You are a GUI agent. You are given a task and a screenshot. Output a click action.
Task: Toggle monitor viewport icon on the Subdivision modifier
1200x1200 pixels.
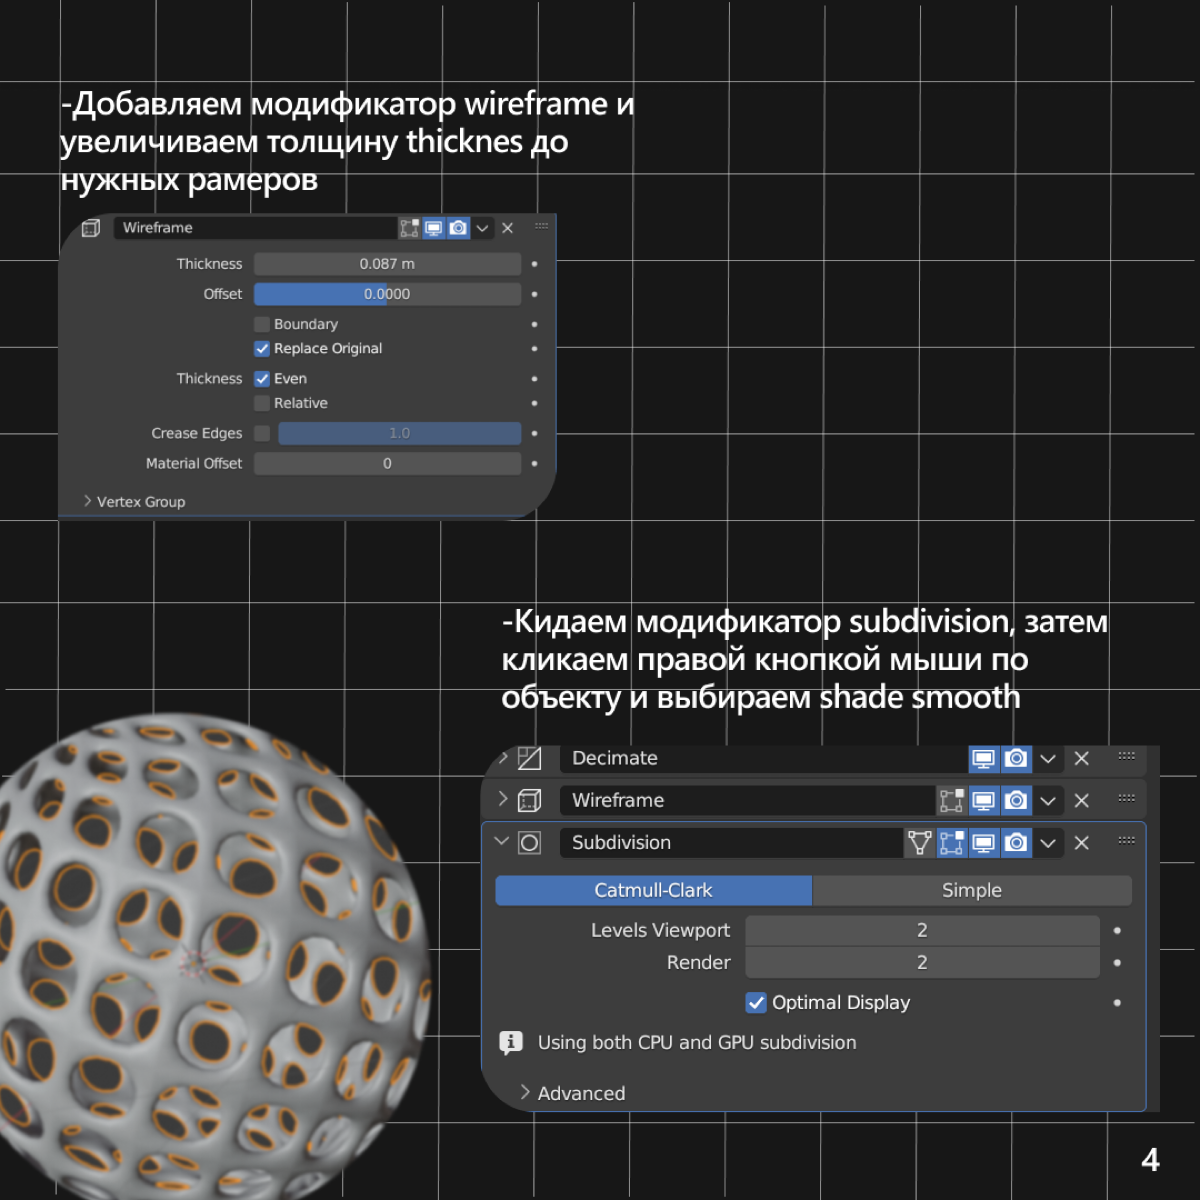point(984,842)
